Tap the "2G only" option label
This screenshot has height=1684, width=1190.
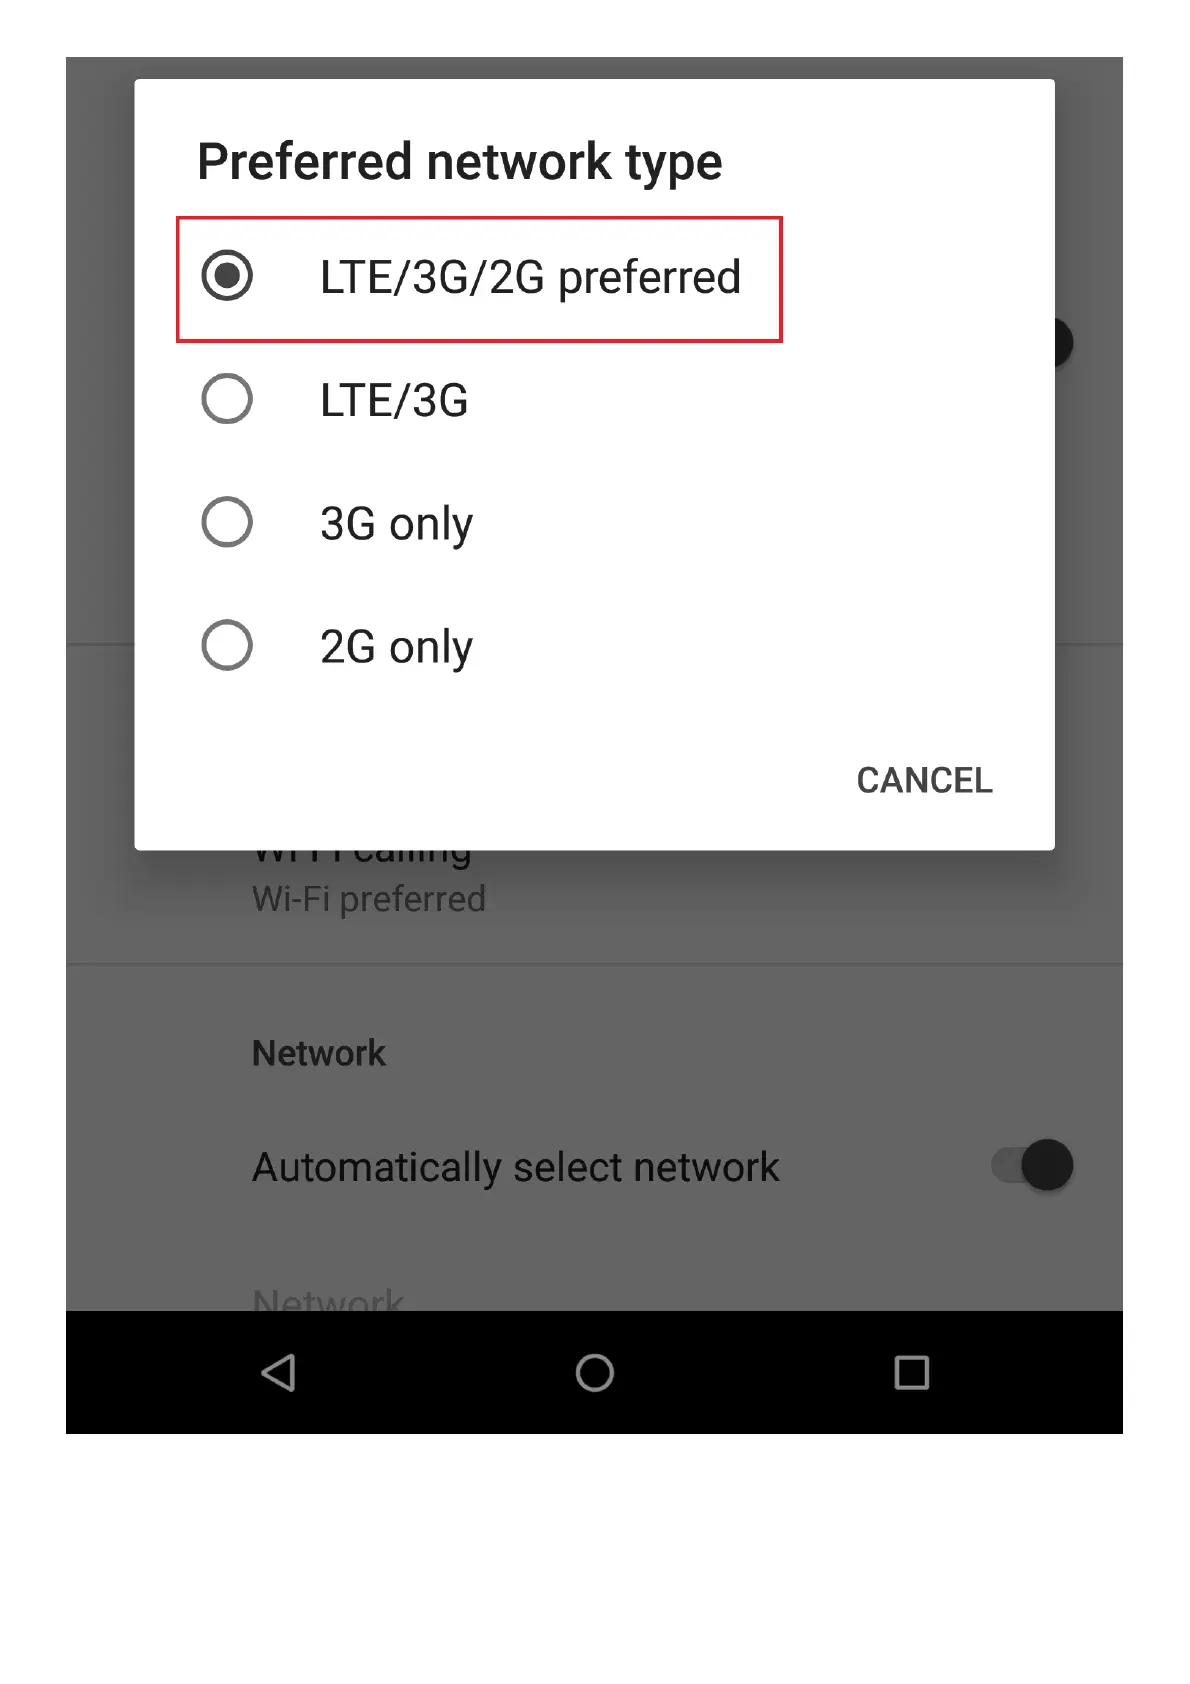tap(396, 647)
